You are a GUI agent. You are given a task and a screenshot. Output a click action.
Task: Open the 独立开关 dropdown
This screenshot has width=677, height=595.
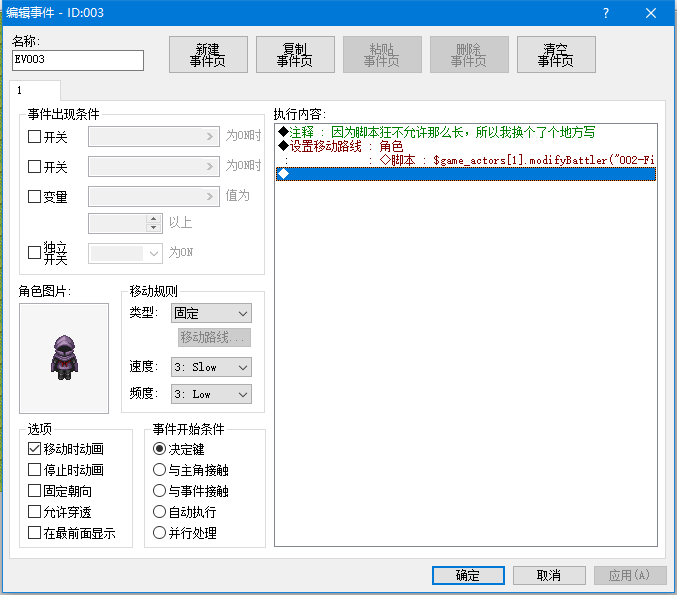125,253
